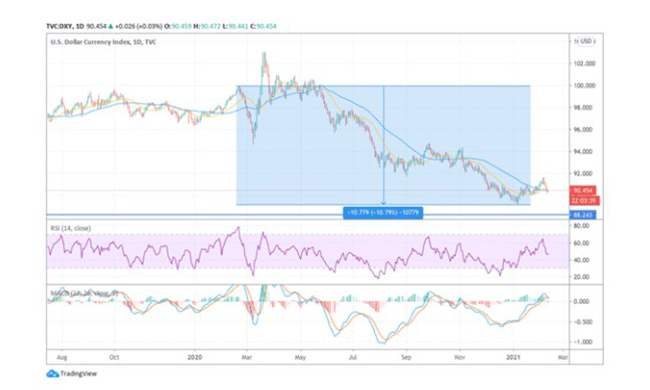Click the 2021 label on time axis
The image size is (650, 390).
point(514,357)
